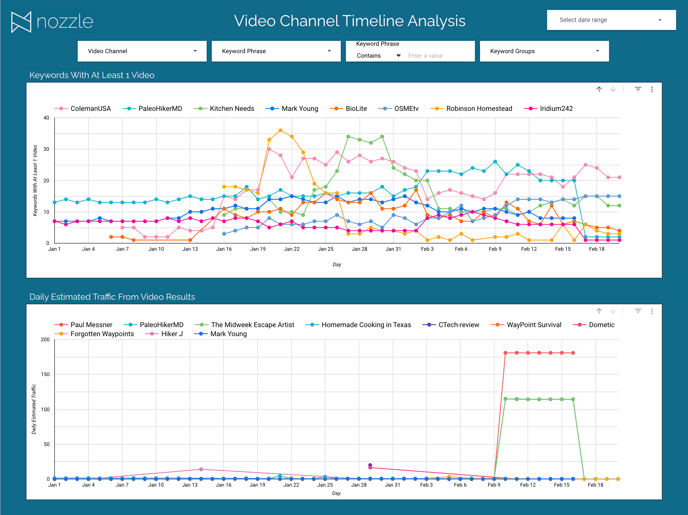Click Daily Estimated Traffic From Video Results heading
This screenshot has width=688, height=515.
coord(112,297)
